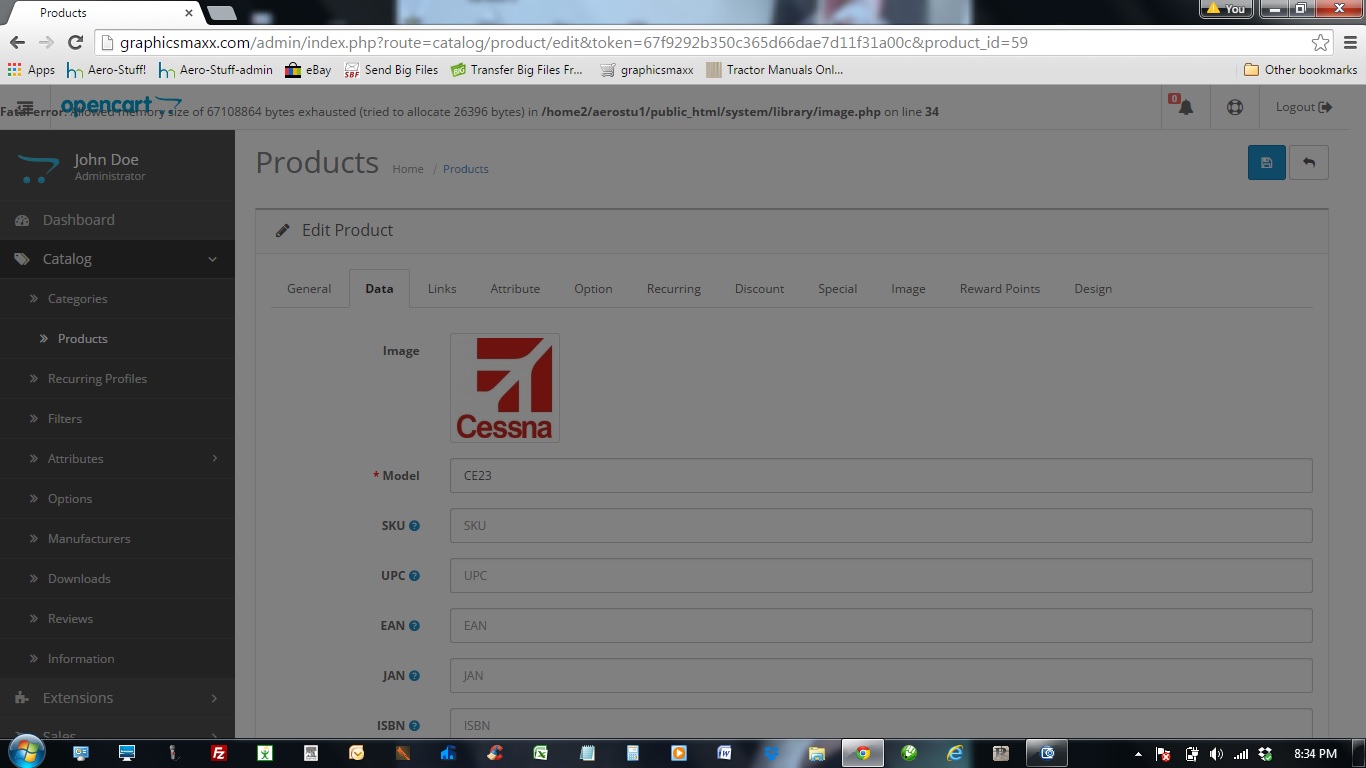The height and width of the screenshot is (768, 1366).
Task: Click the save product button icon
Action: point(1266,163)
